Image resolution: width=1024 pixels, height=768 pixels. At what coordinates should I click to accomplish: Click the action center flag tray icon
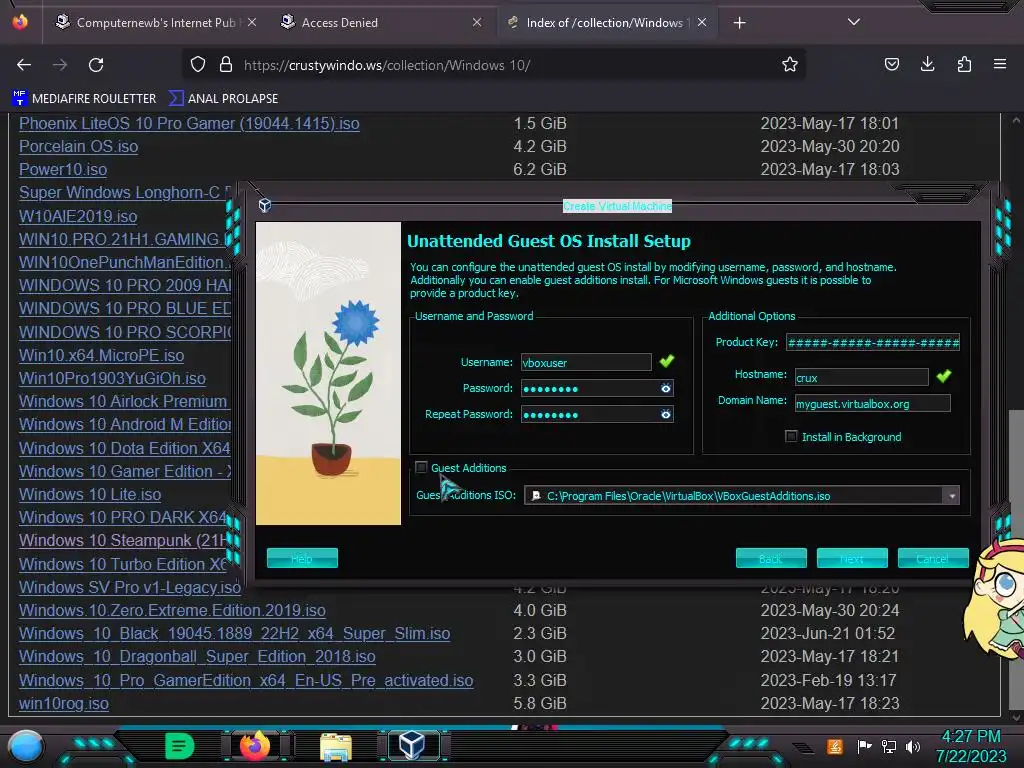click(864, 746)
